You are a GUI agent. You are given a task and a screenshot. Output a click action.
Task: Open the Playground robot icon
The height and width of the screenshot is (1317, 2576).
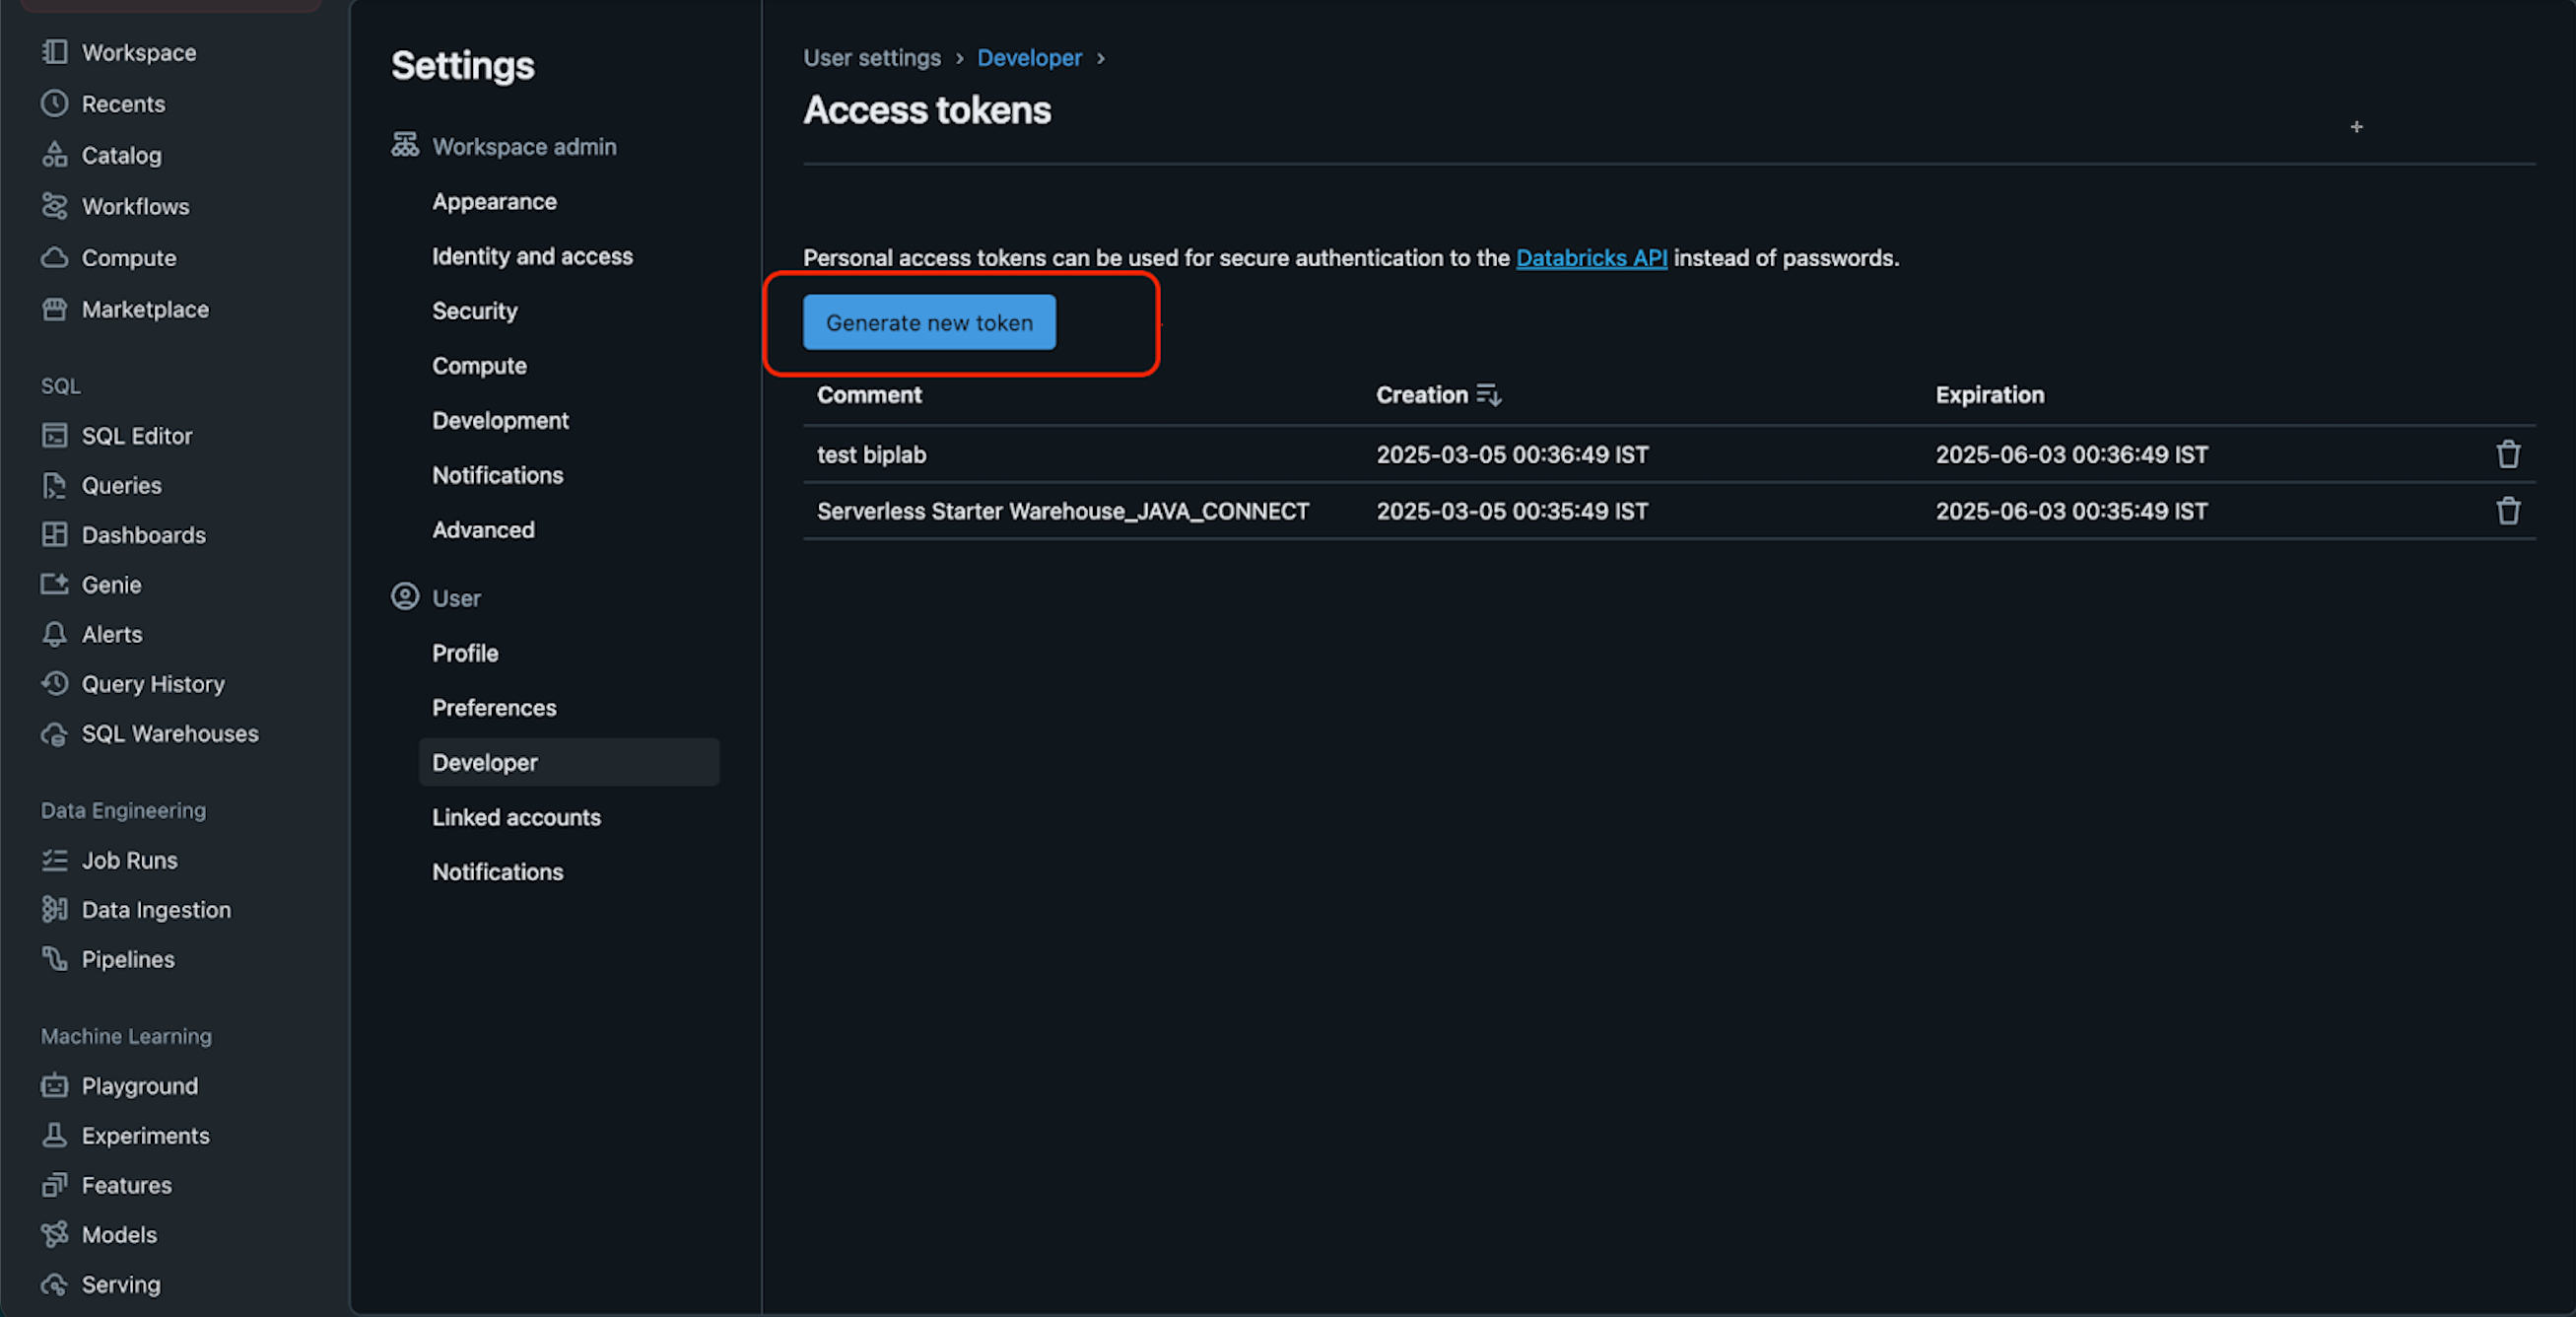(x=54, y=1086)
